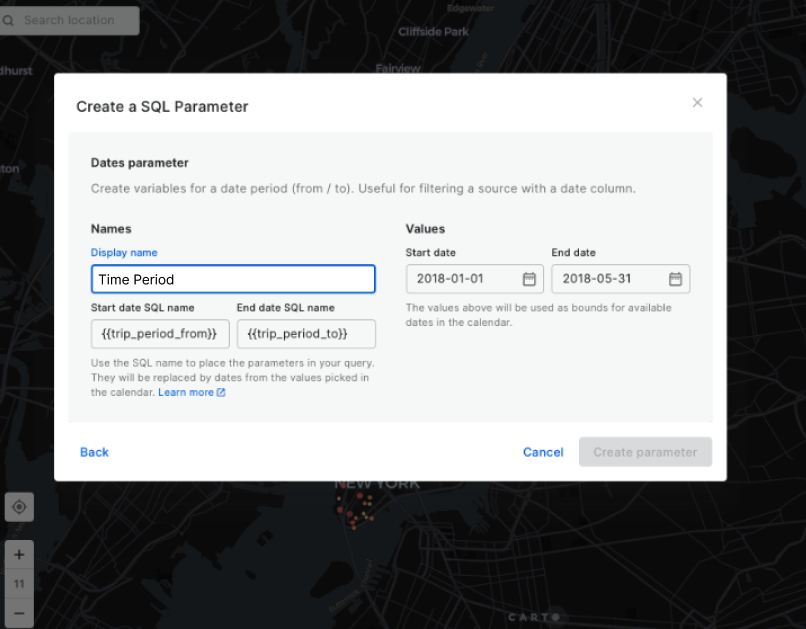Zoom in the map with plus button
The width and height of the screenshot is (806, 629).
[19, 554]
